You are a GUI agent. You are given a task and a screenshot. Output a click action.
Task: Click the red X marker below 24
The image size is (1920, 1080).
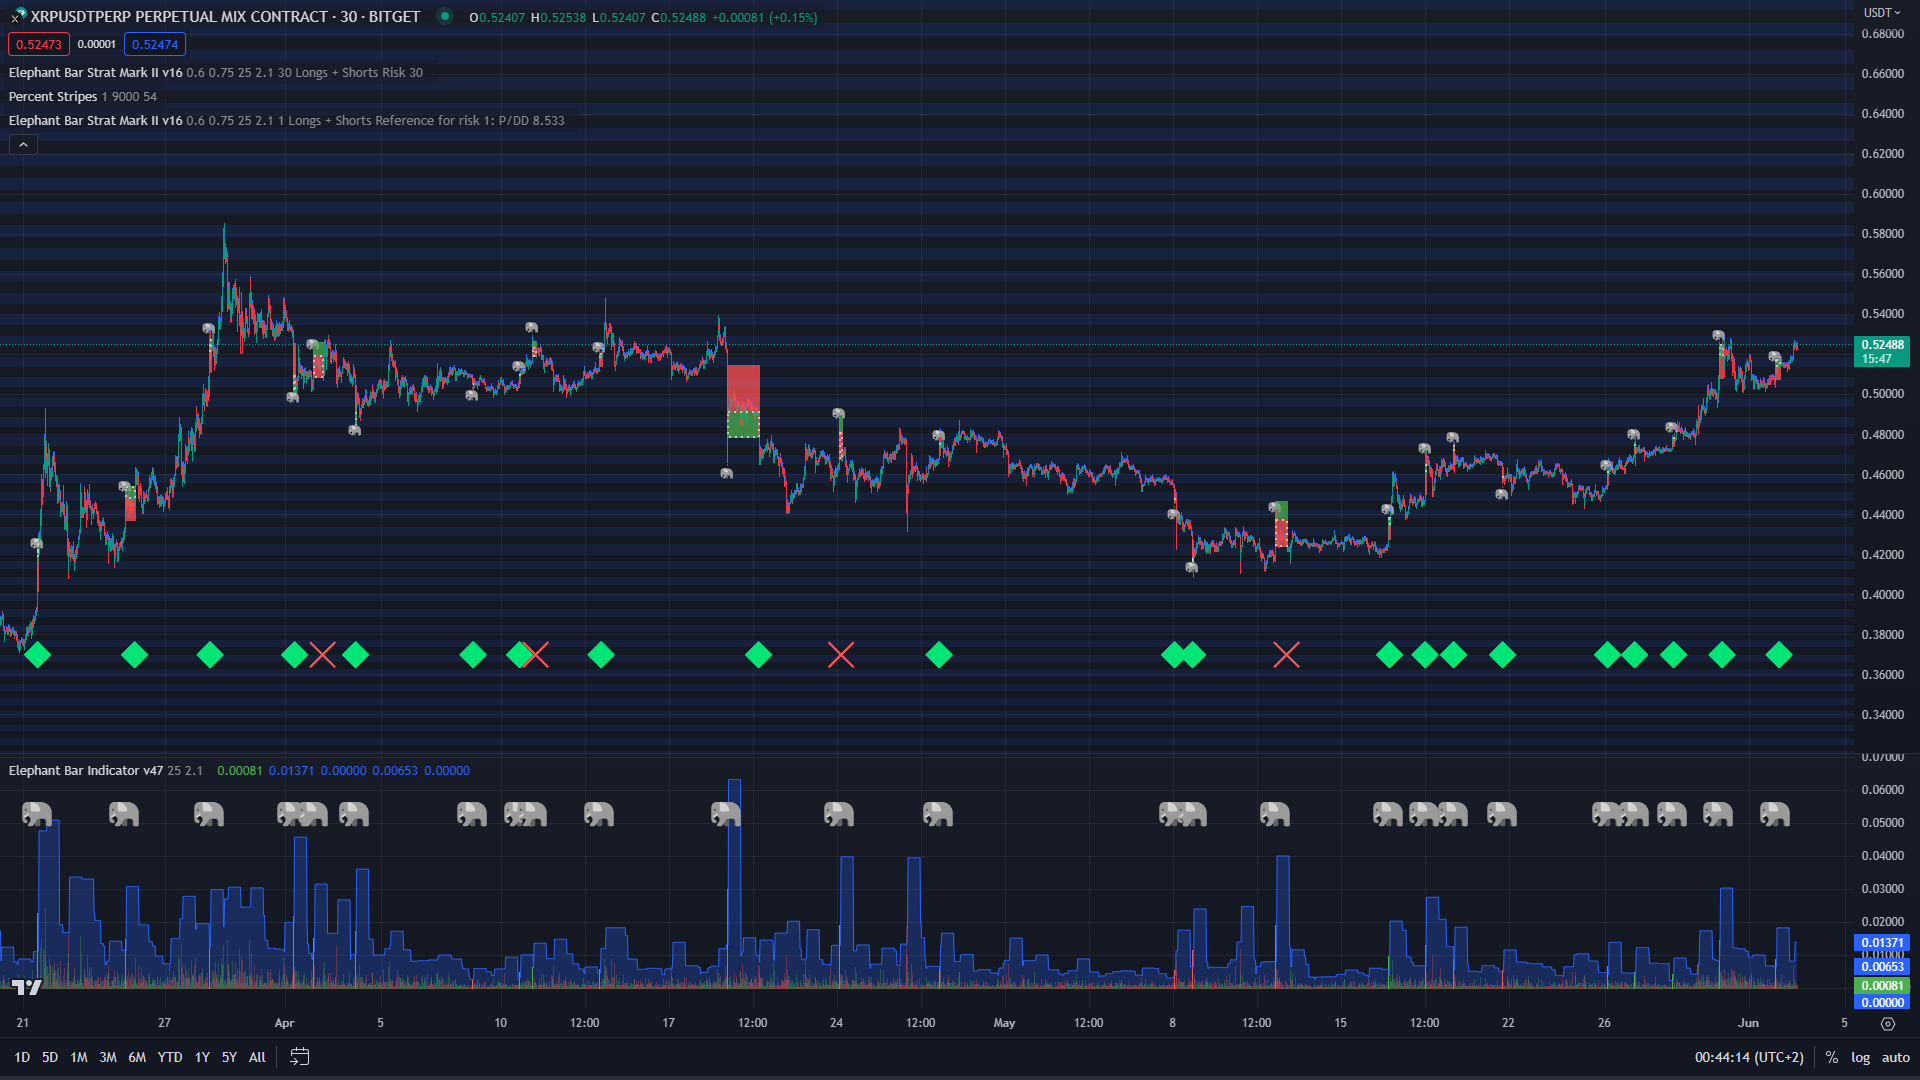841,655
